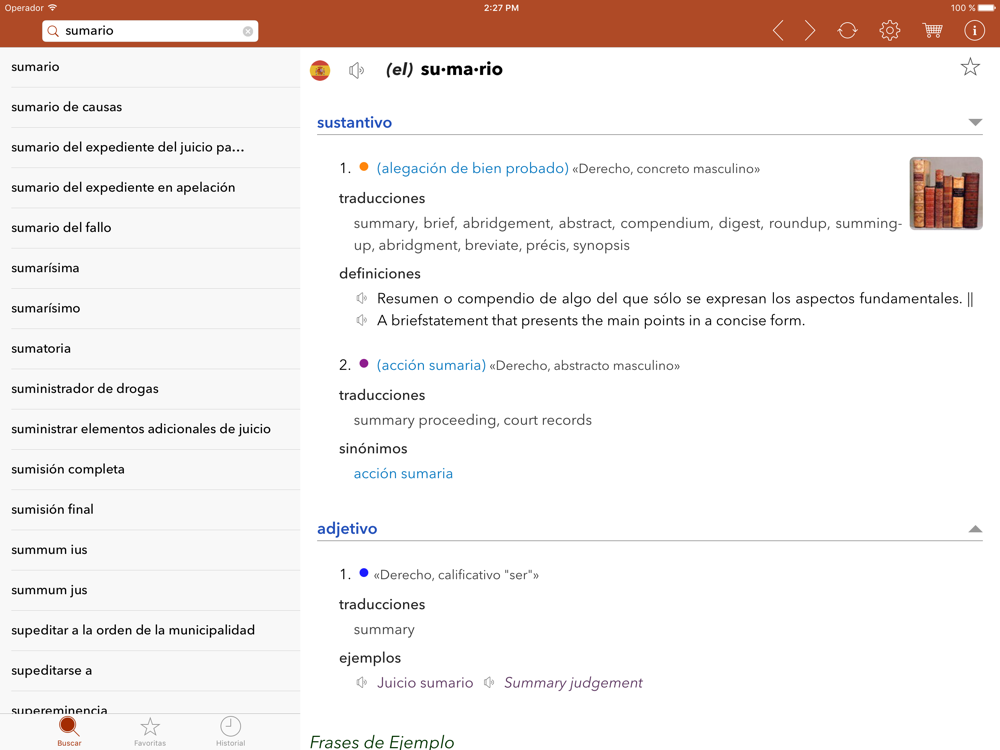Screen dimensions: 1000x750
Task: Clear the search field text
Action: 248,31
